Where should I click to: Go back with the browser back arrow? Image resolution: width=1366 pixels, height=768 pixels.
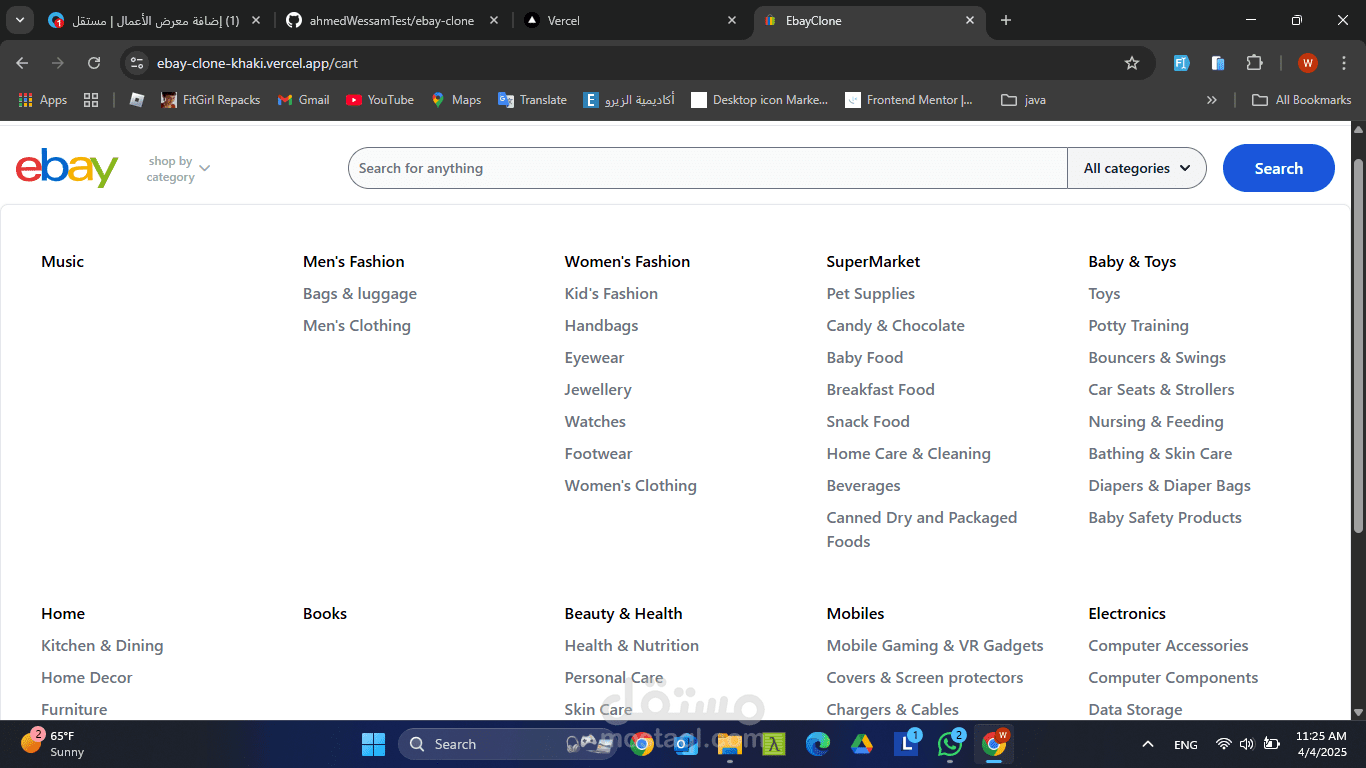[x=22, y=63]
